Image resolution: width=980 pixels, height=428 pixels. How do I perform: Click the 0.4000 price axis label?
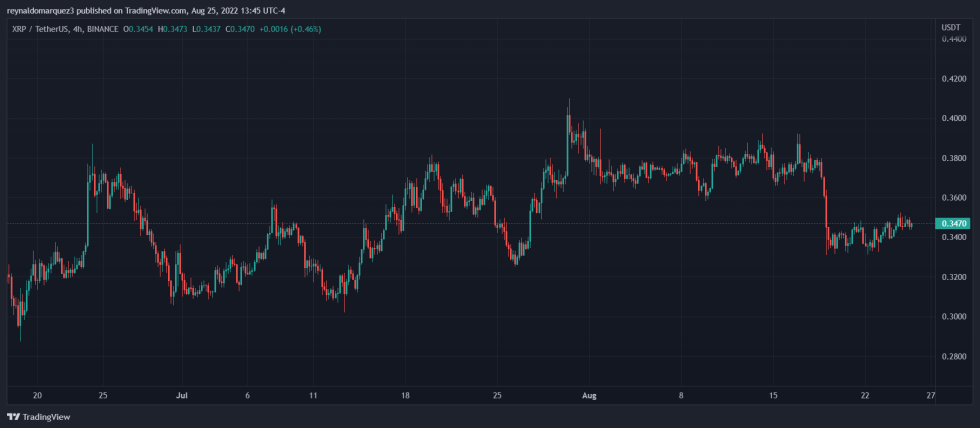pos(952,118)
